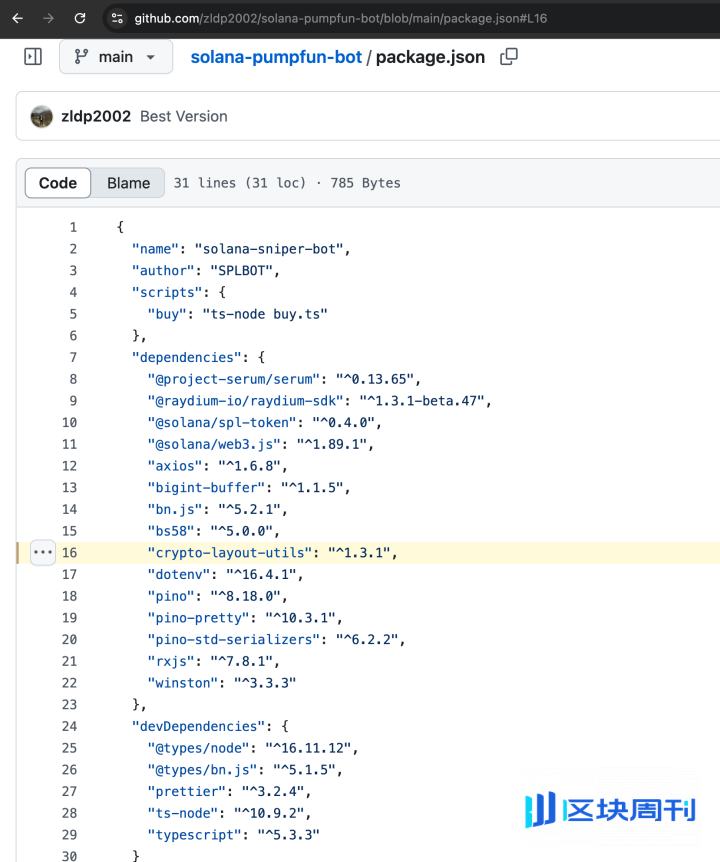Click the "bs58" dependency line
720x862 pixels.
pyautogui.click(x=214, y=531)
